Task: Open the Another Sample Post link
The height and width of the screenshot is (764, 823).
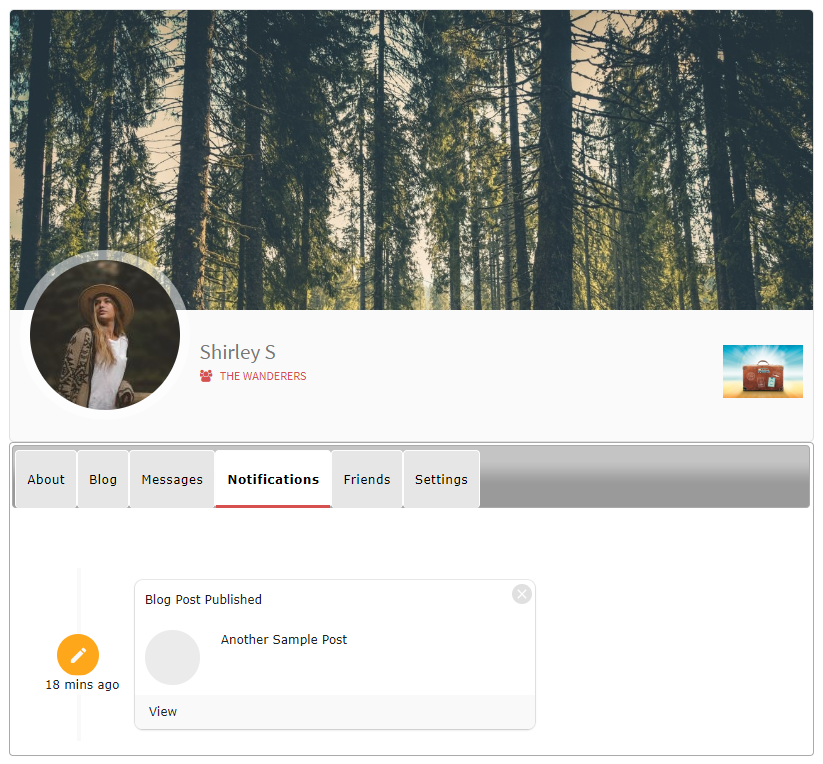Action: click(284, 640)
